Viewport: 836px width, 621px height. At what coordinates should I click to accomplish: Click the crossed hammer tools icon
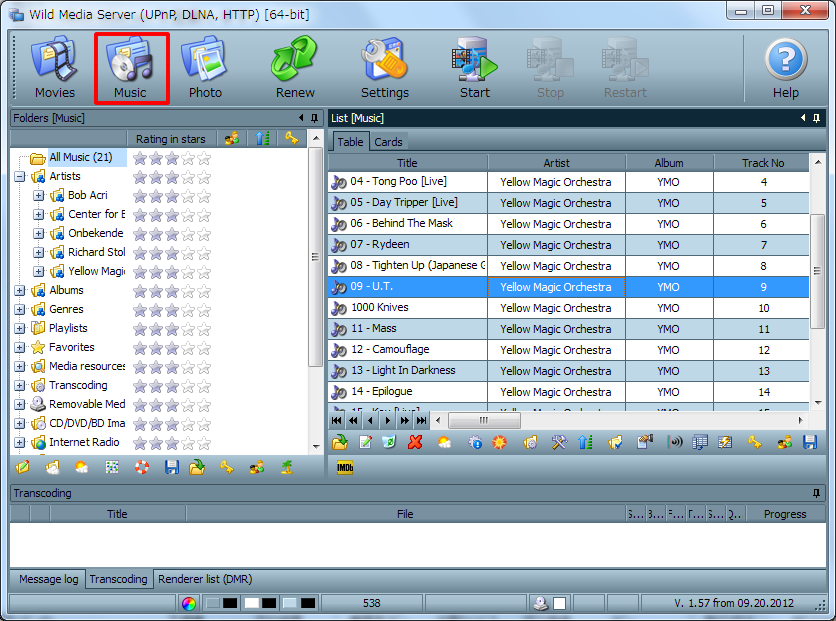coord(559,442)
